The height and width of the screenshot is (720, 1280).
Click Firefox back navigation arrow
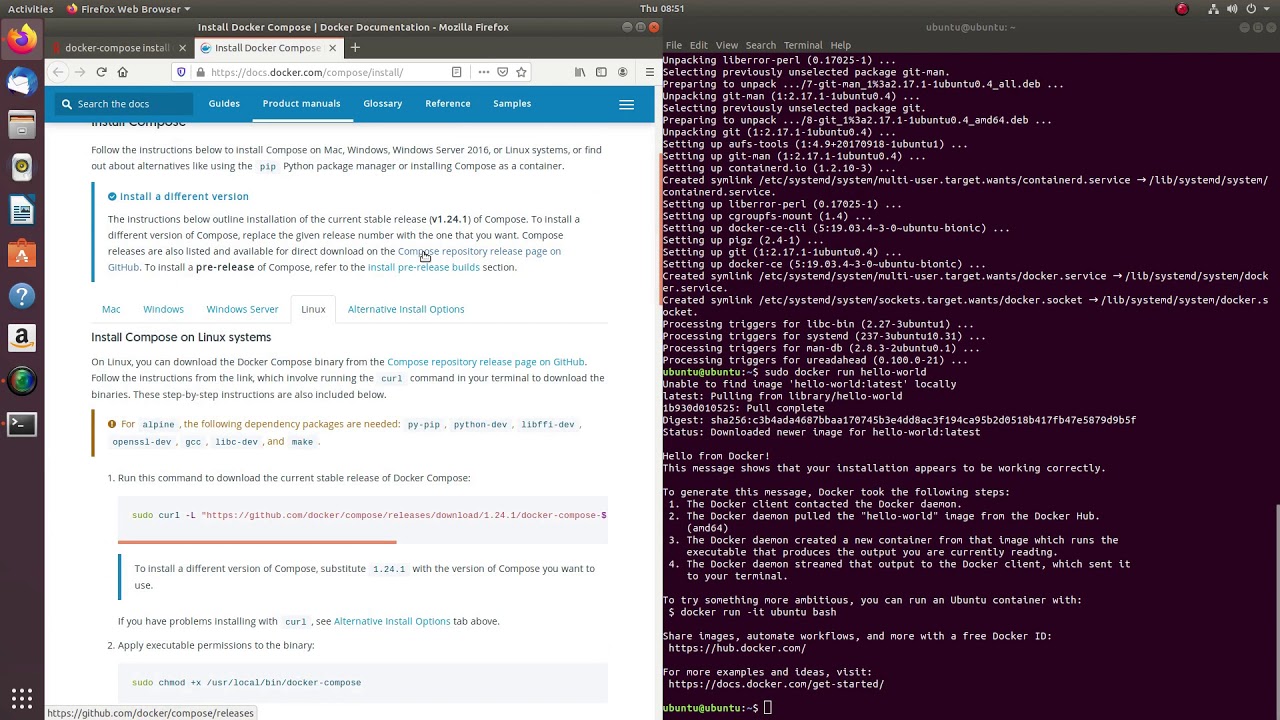[x=58, y=72]
